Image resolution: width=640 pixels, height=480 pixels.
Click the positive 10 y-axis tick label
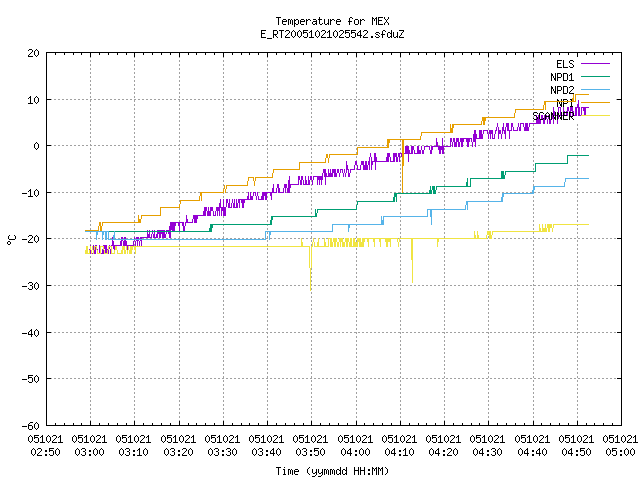pyautogui.click(x=33, y=100)
